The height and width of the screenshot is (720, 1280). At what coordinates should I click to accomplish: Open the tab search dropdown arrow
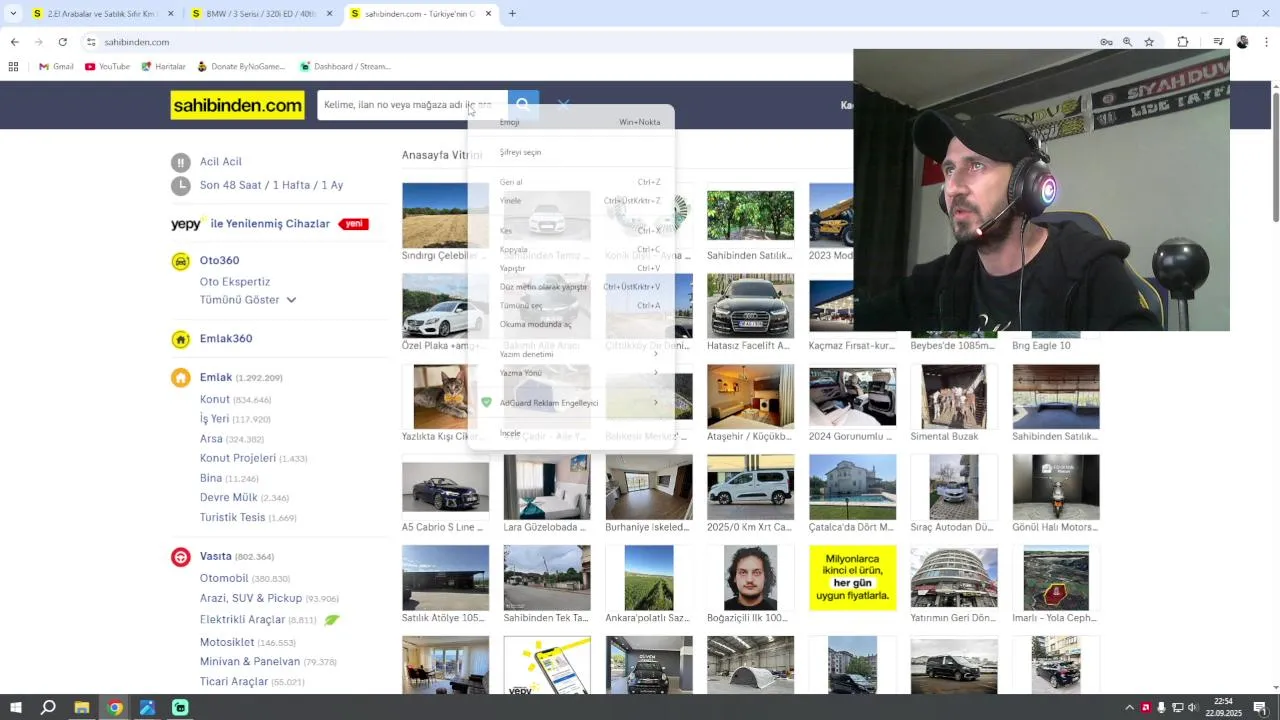pyautogui.click(x=13, y=14)
